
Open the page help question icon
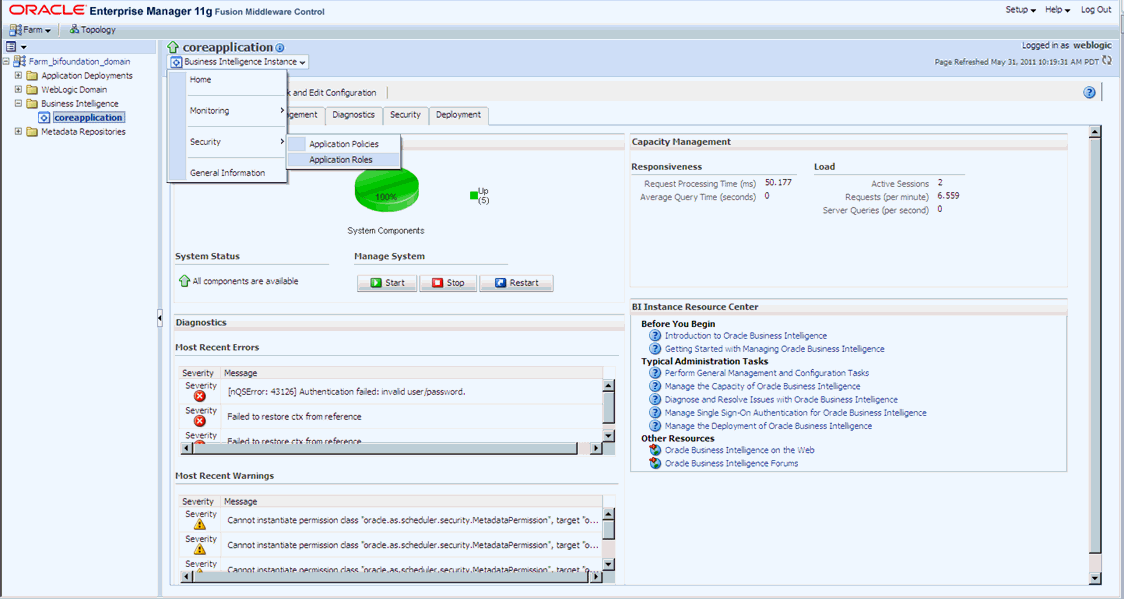tap(1090, 92)
